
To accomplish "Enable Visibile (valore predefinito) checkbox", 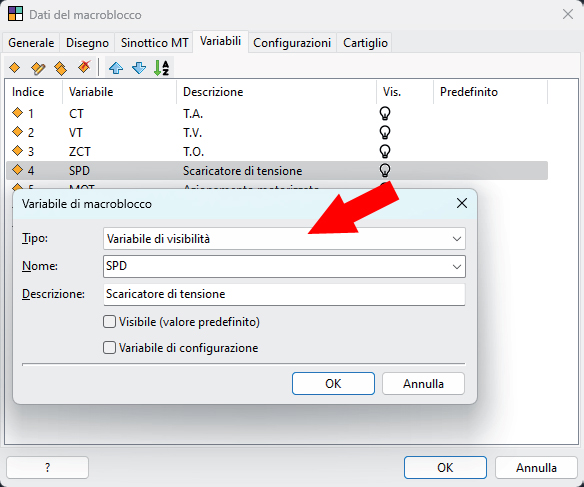I will coord(109,322).
